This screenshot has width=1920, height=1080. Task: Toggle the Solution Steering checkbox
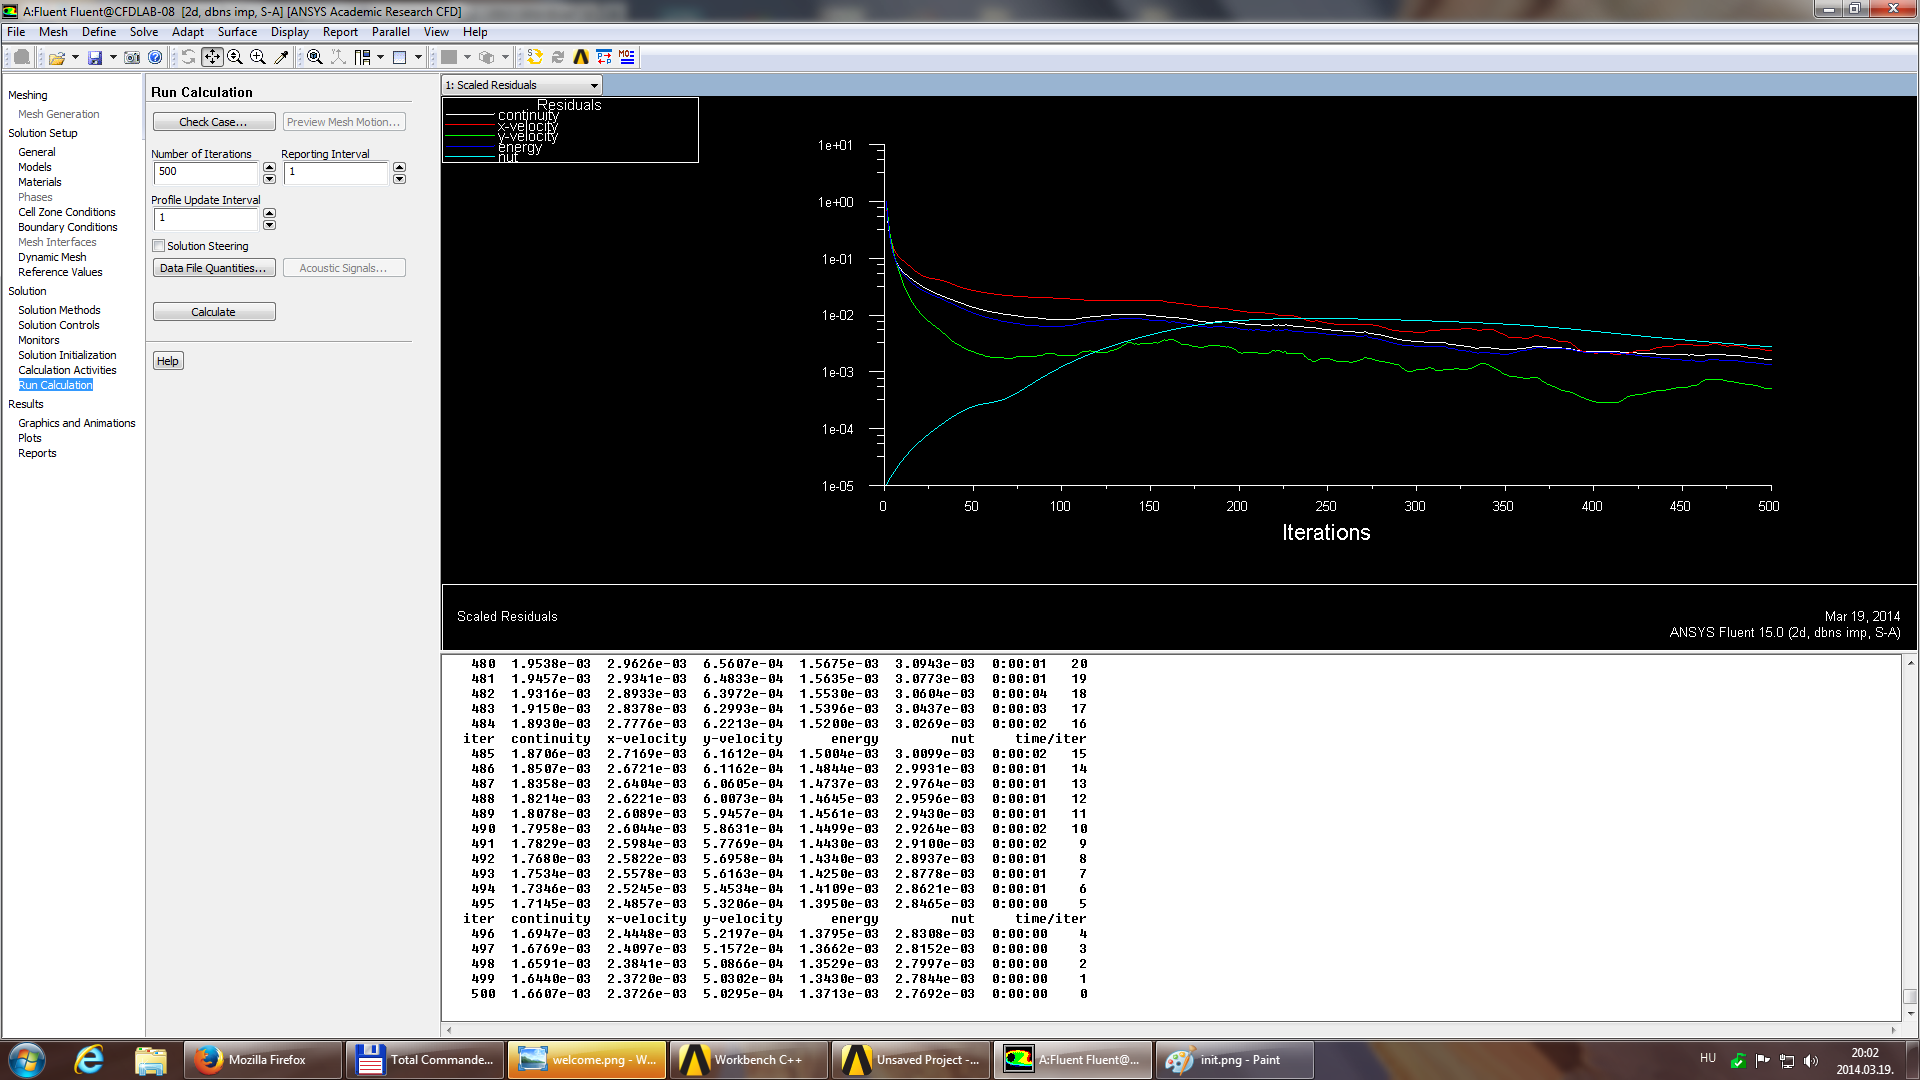tap(157, 245)
